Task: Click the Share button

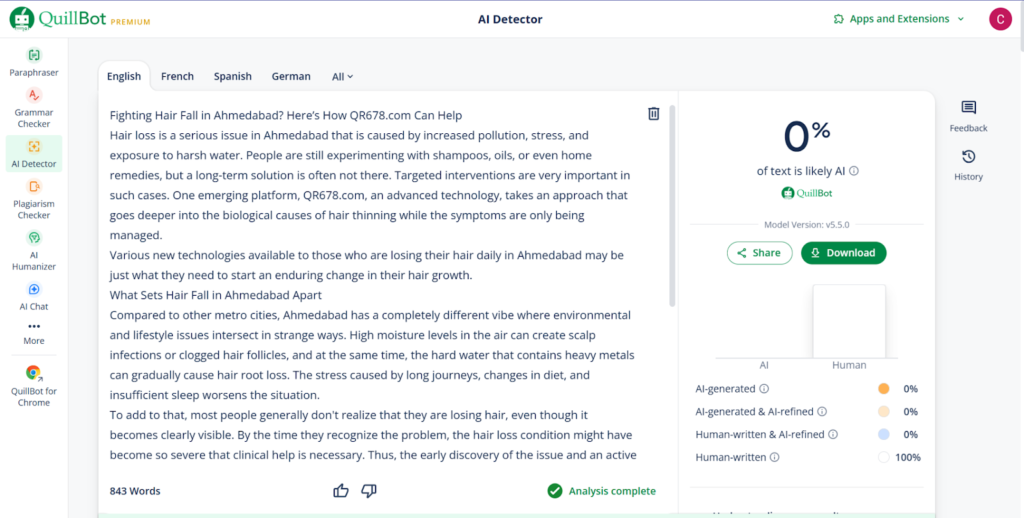Action: [758, 253]
